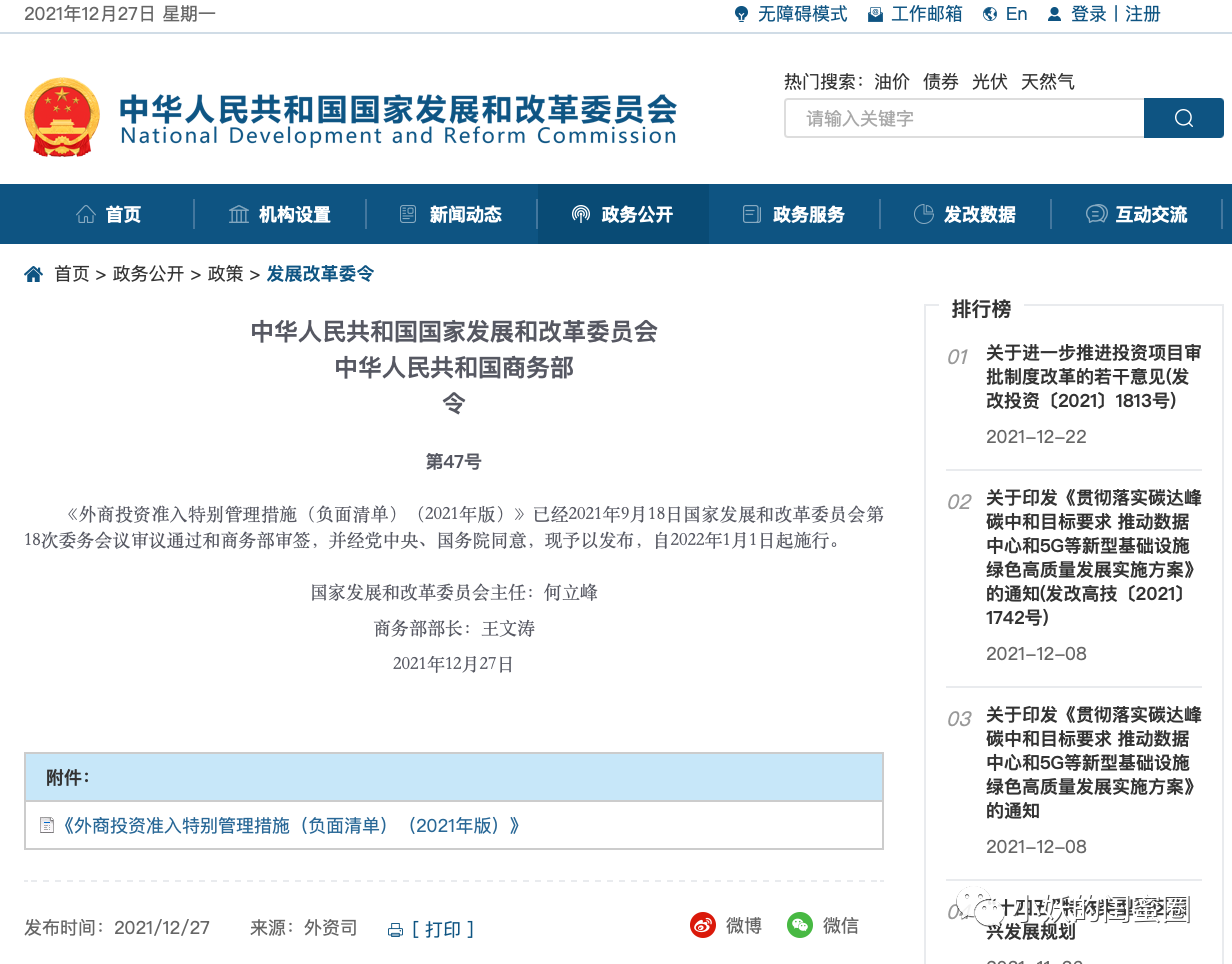The height and width of the screenshot is (964, 1232).
Task: Click the Weibo share icon
Action: pos(703,925)
